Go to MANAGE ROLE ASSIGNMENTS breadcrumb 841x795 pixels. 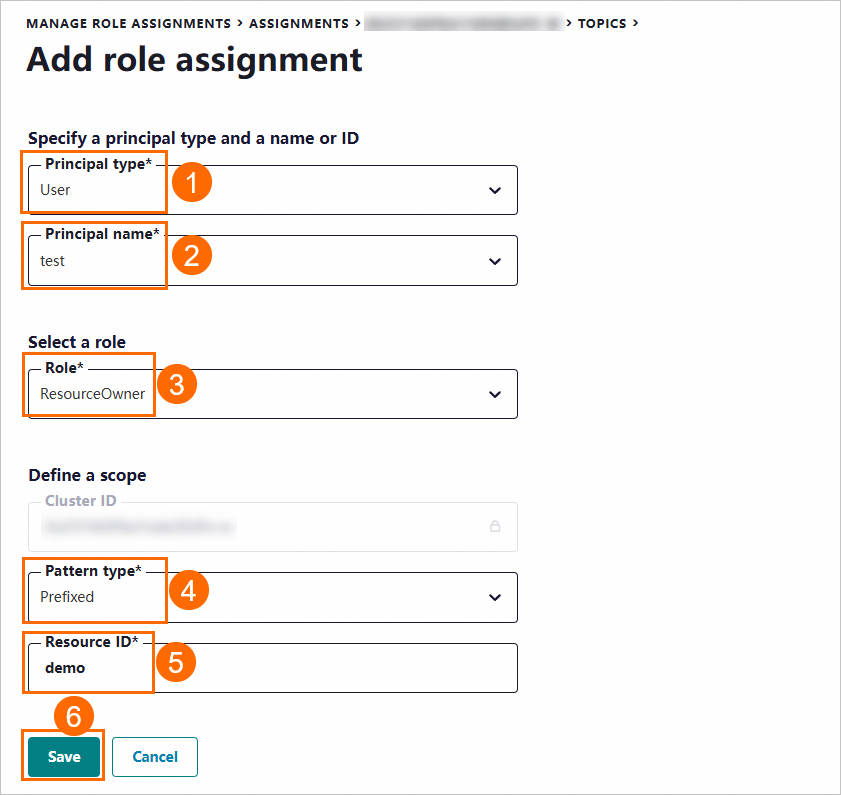(130, 22)
